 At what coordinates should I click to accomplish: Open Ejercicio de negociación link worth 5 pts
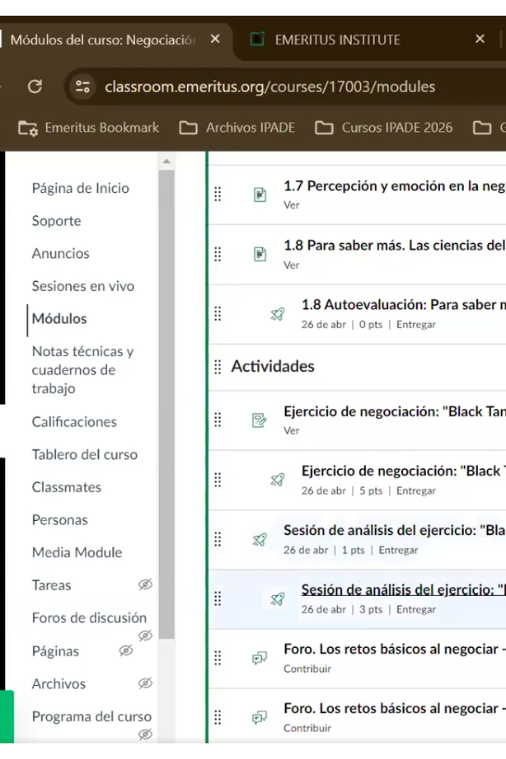click(403, 471)
